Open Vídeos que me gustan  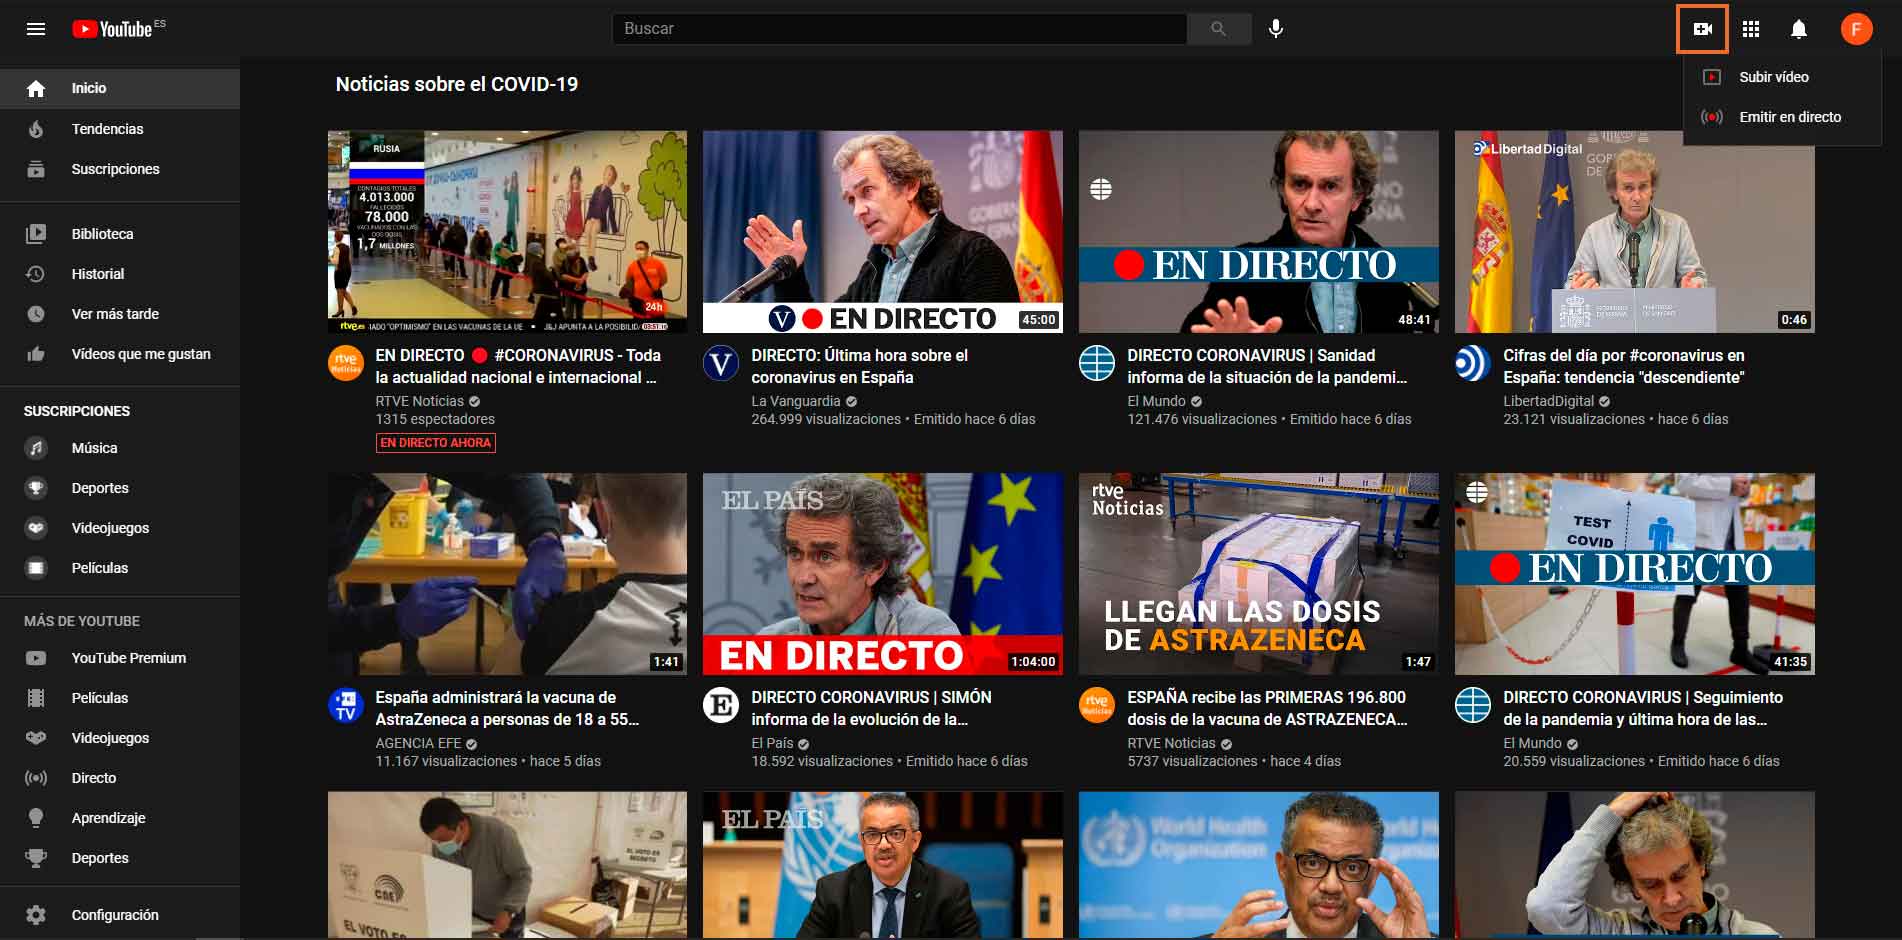point(120,354)
